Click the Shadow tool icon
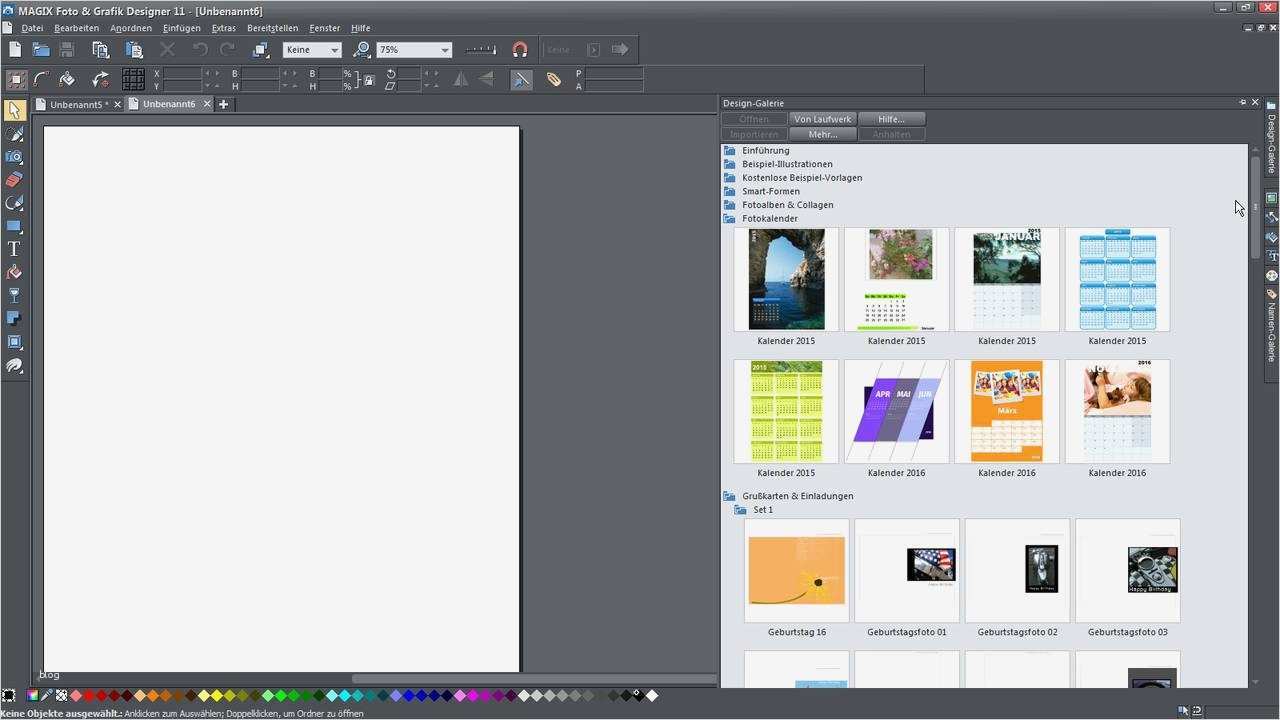This screenshot has height=720, width=1280. pos(14,318)
